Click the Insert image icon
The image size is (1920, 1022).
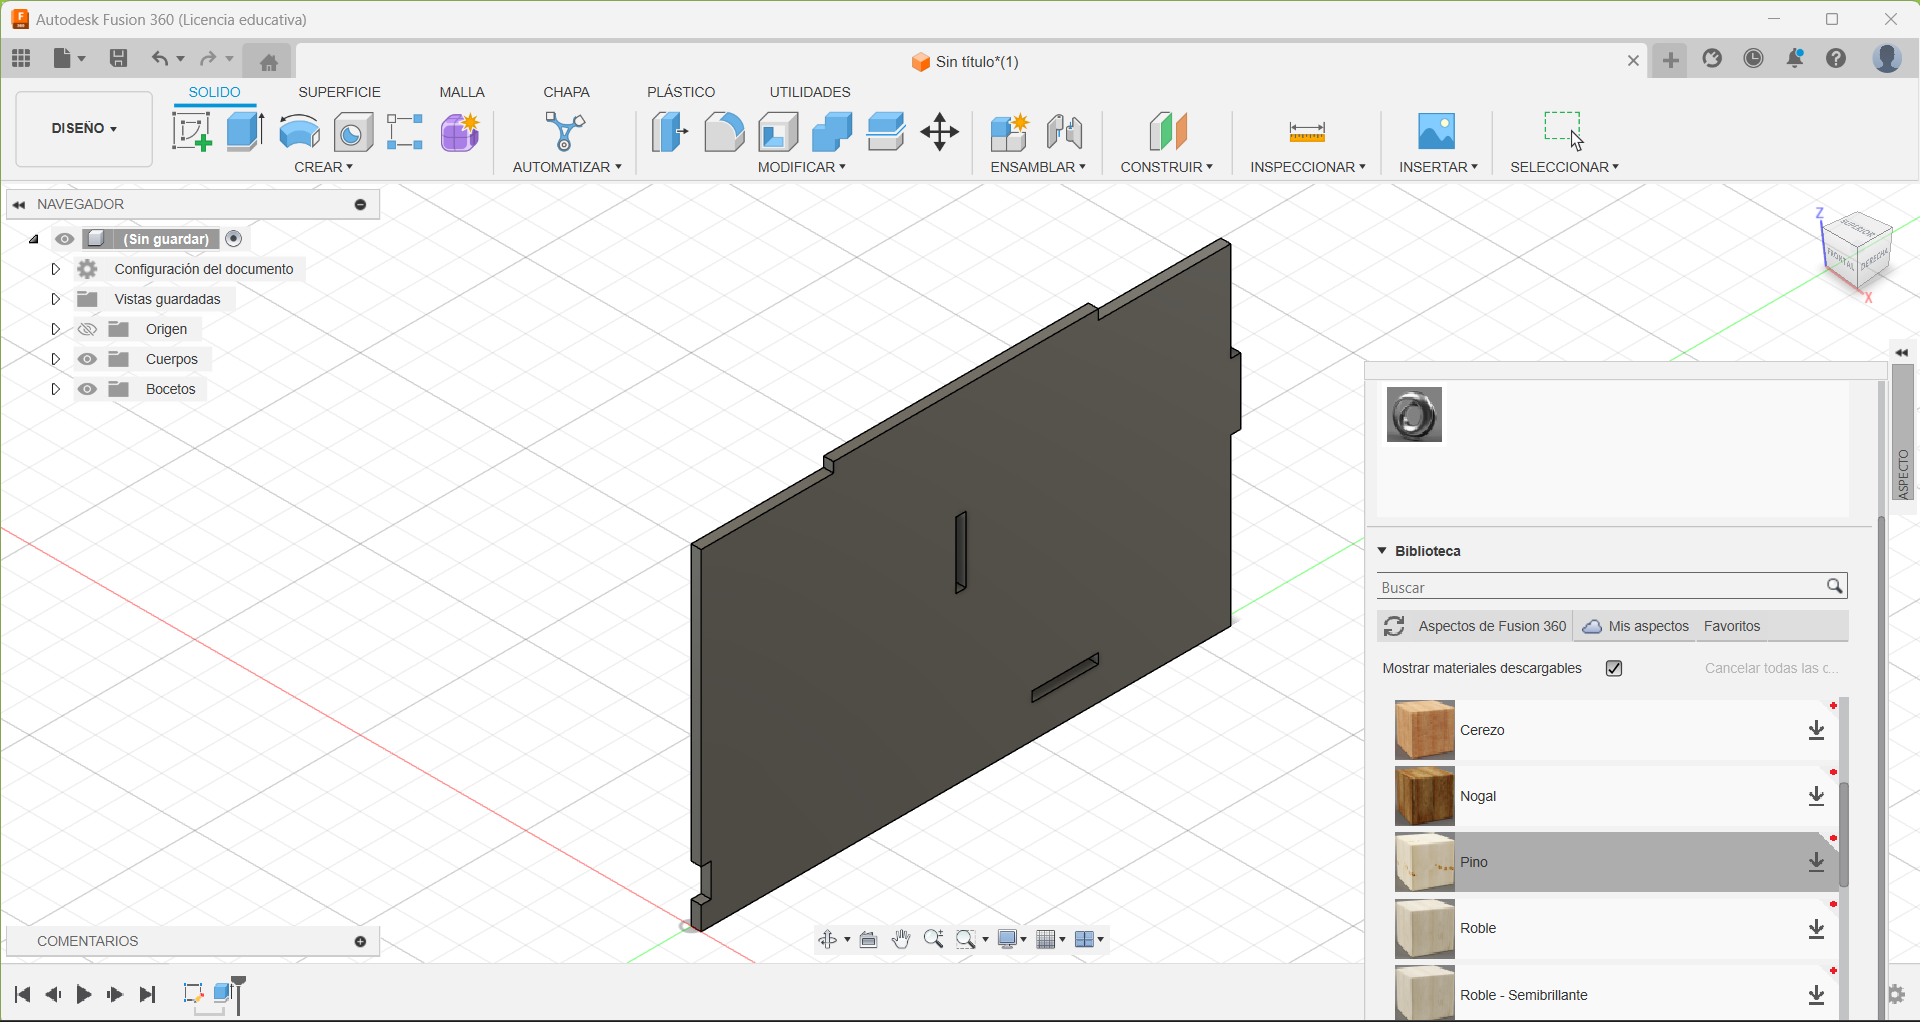(x=1437, y=132)
